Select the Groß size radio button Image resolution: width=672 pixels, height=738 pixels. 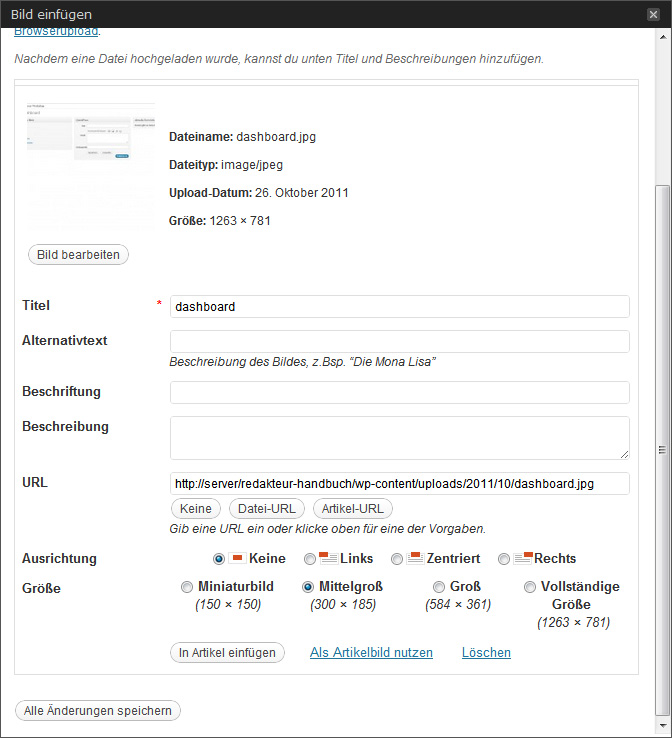(x=439, y=587)
